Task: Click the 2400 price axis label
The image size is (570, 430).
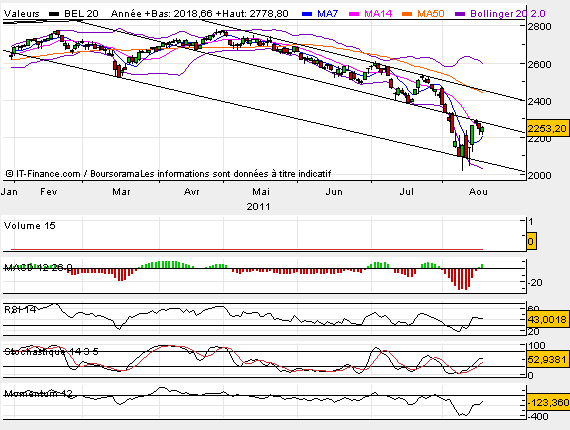Action: (x=539, y=101)
